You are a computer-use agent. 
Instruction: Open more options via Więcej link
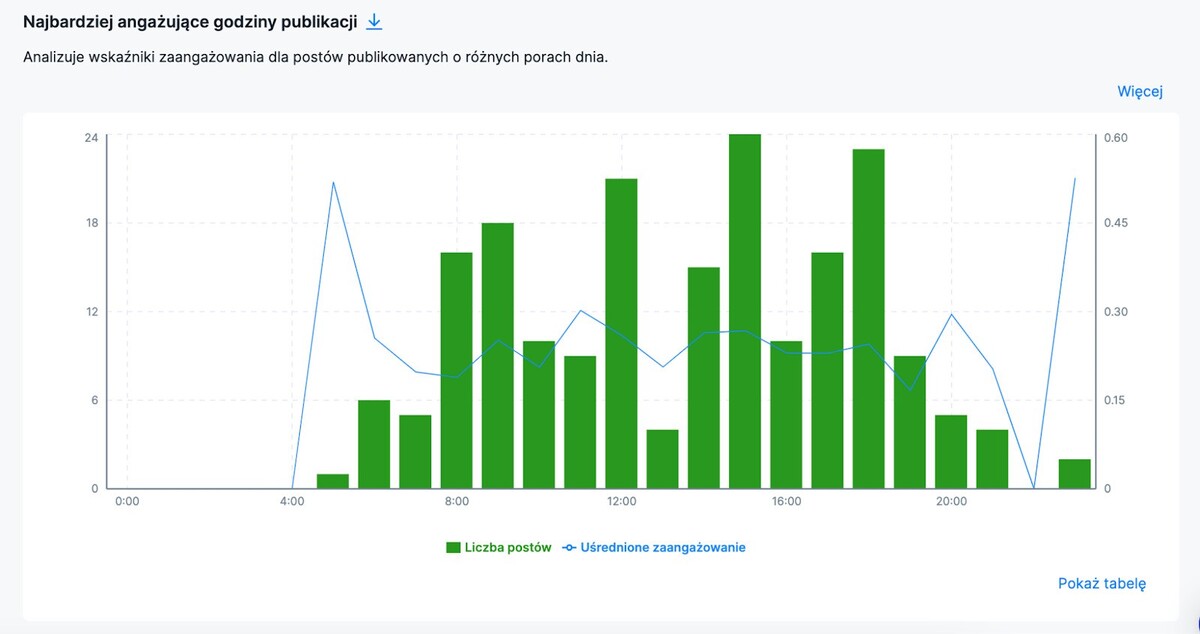(x=1141, y=90)
